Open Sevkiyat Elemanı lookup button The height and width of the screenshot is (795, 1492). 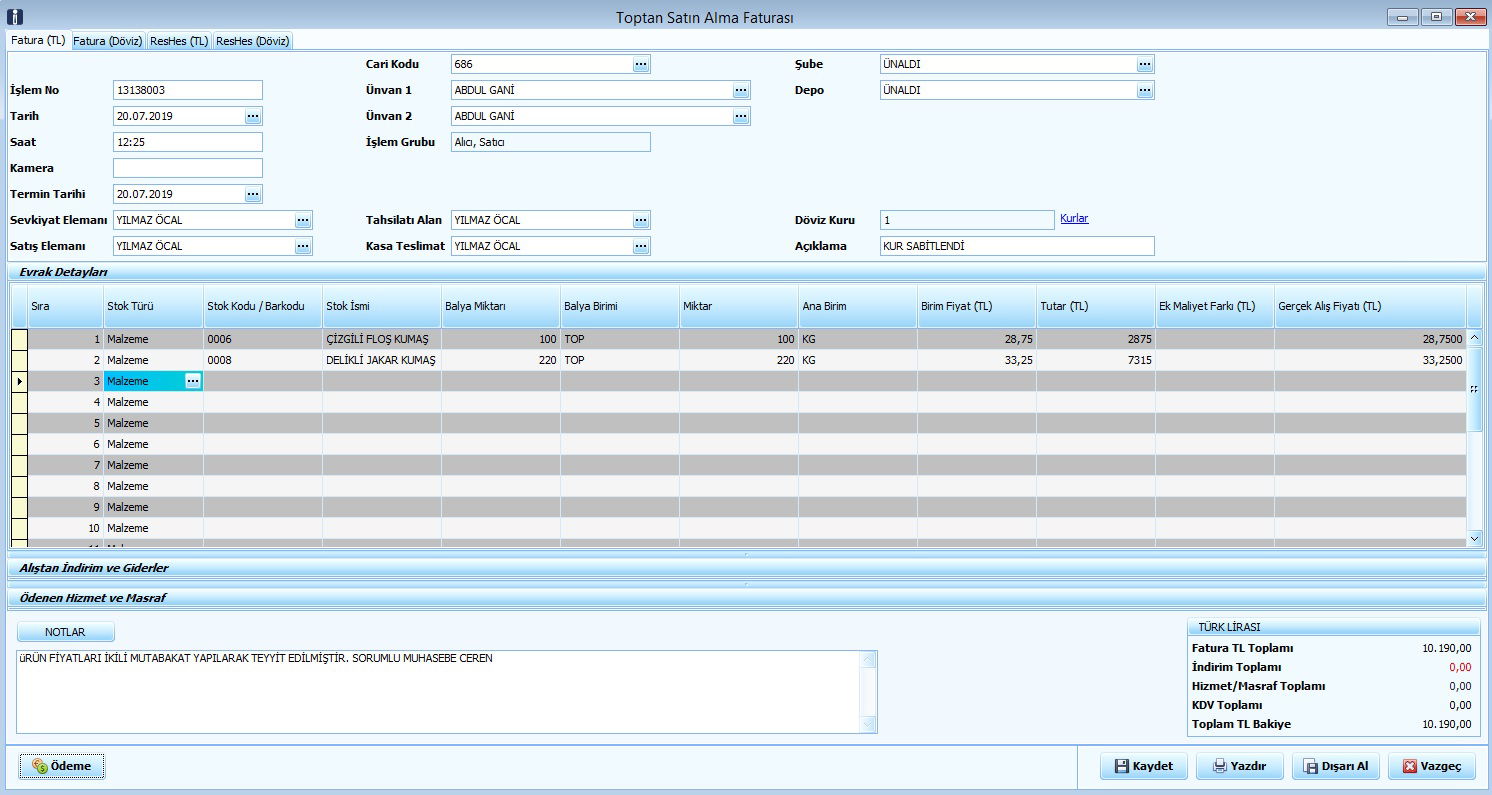coord(303,220)
